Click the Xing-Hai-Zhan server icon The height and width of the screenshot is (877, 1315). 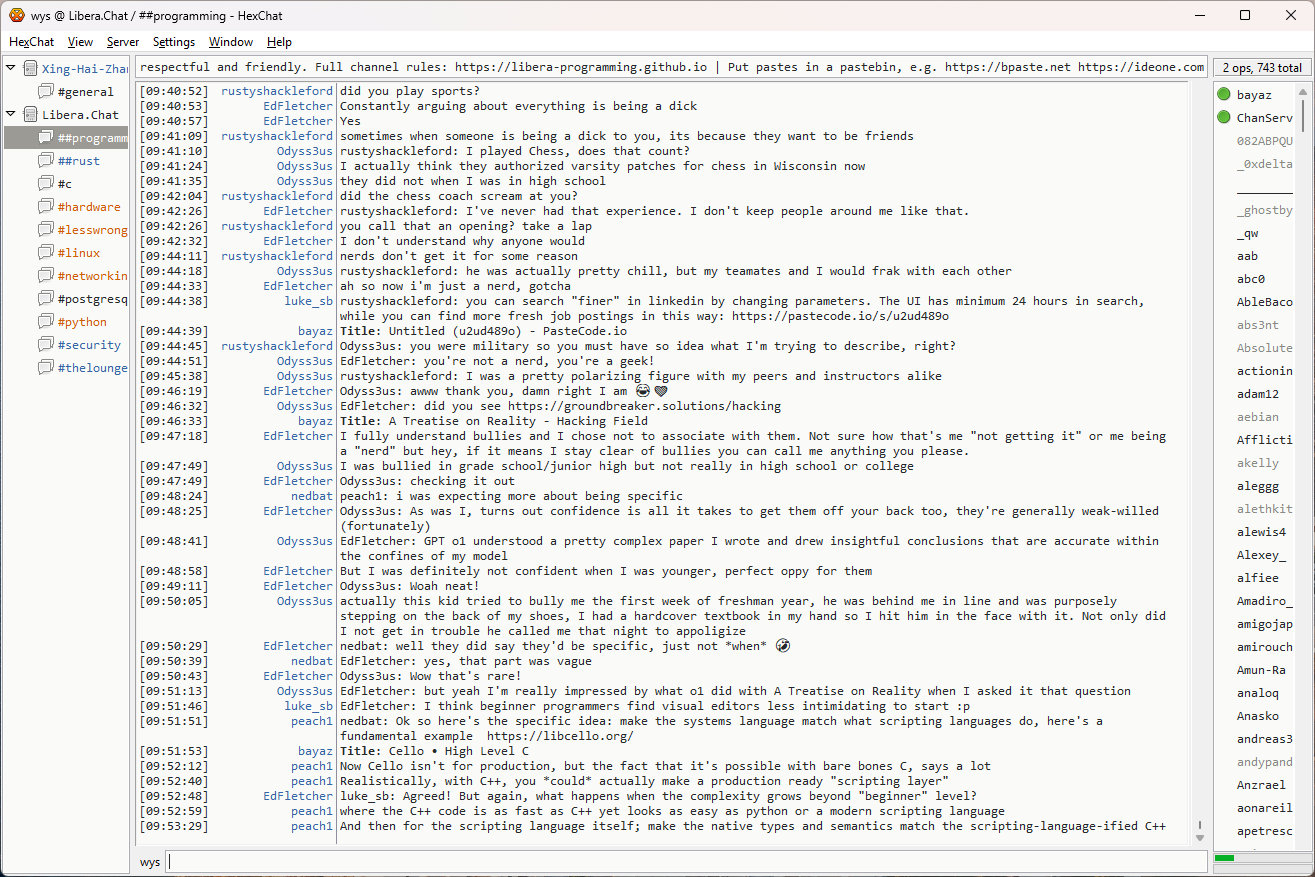(x=30, y=69)
